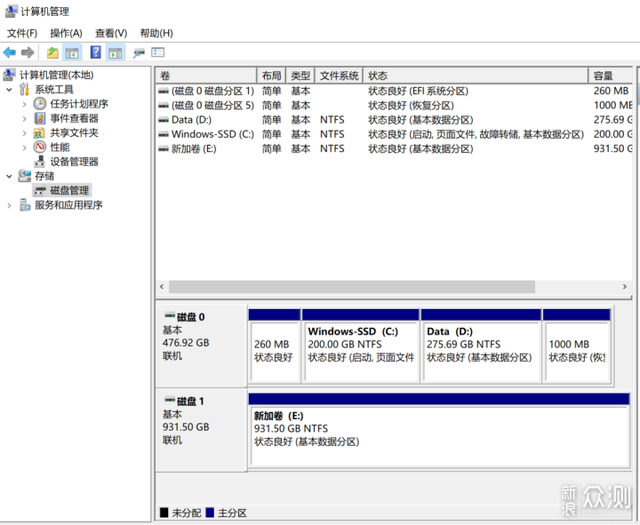Select the 260 MB EFI partition block
Viewport: 640px width, 525px height.
click(274, 346)
